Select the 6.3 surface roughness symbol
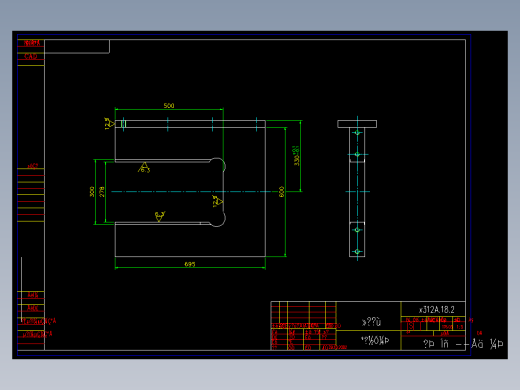The height and width of the screenshot is (390, 520). [x=144, y=167]
